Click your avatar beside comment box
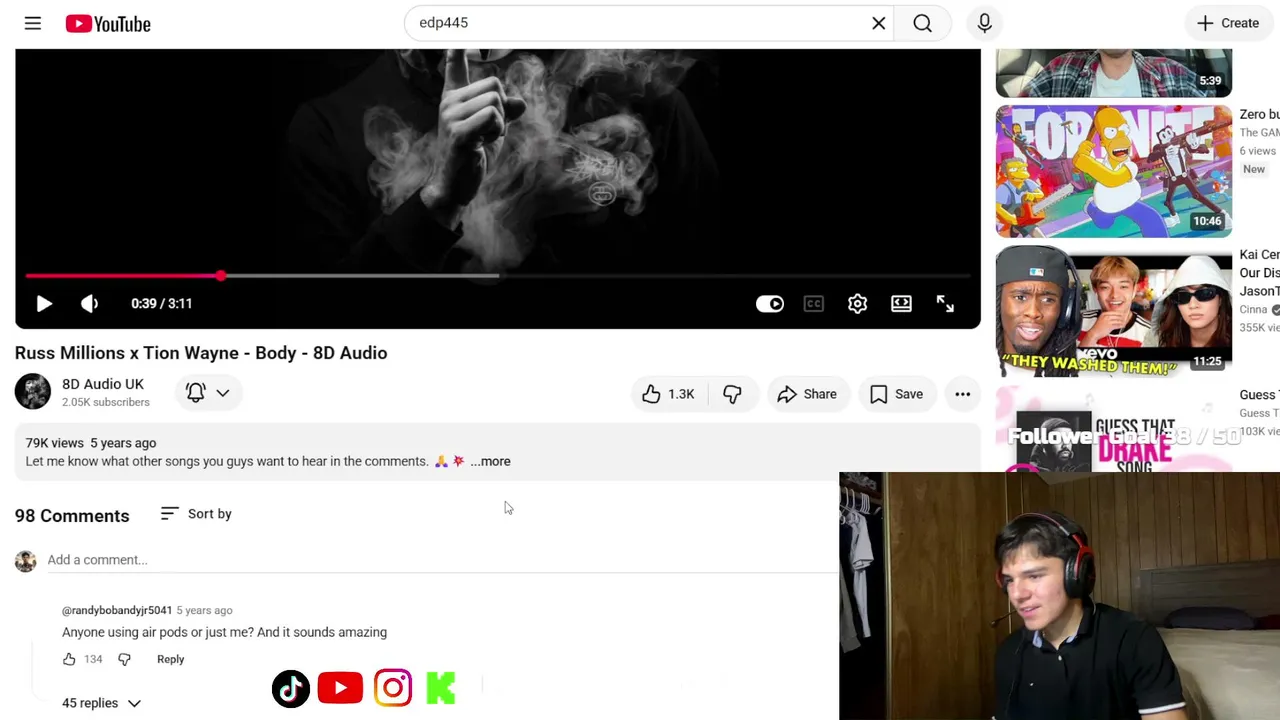1280x720 pixels. [26, 561]
